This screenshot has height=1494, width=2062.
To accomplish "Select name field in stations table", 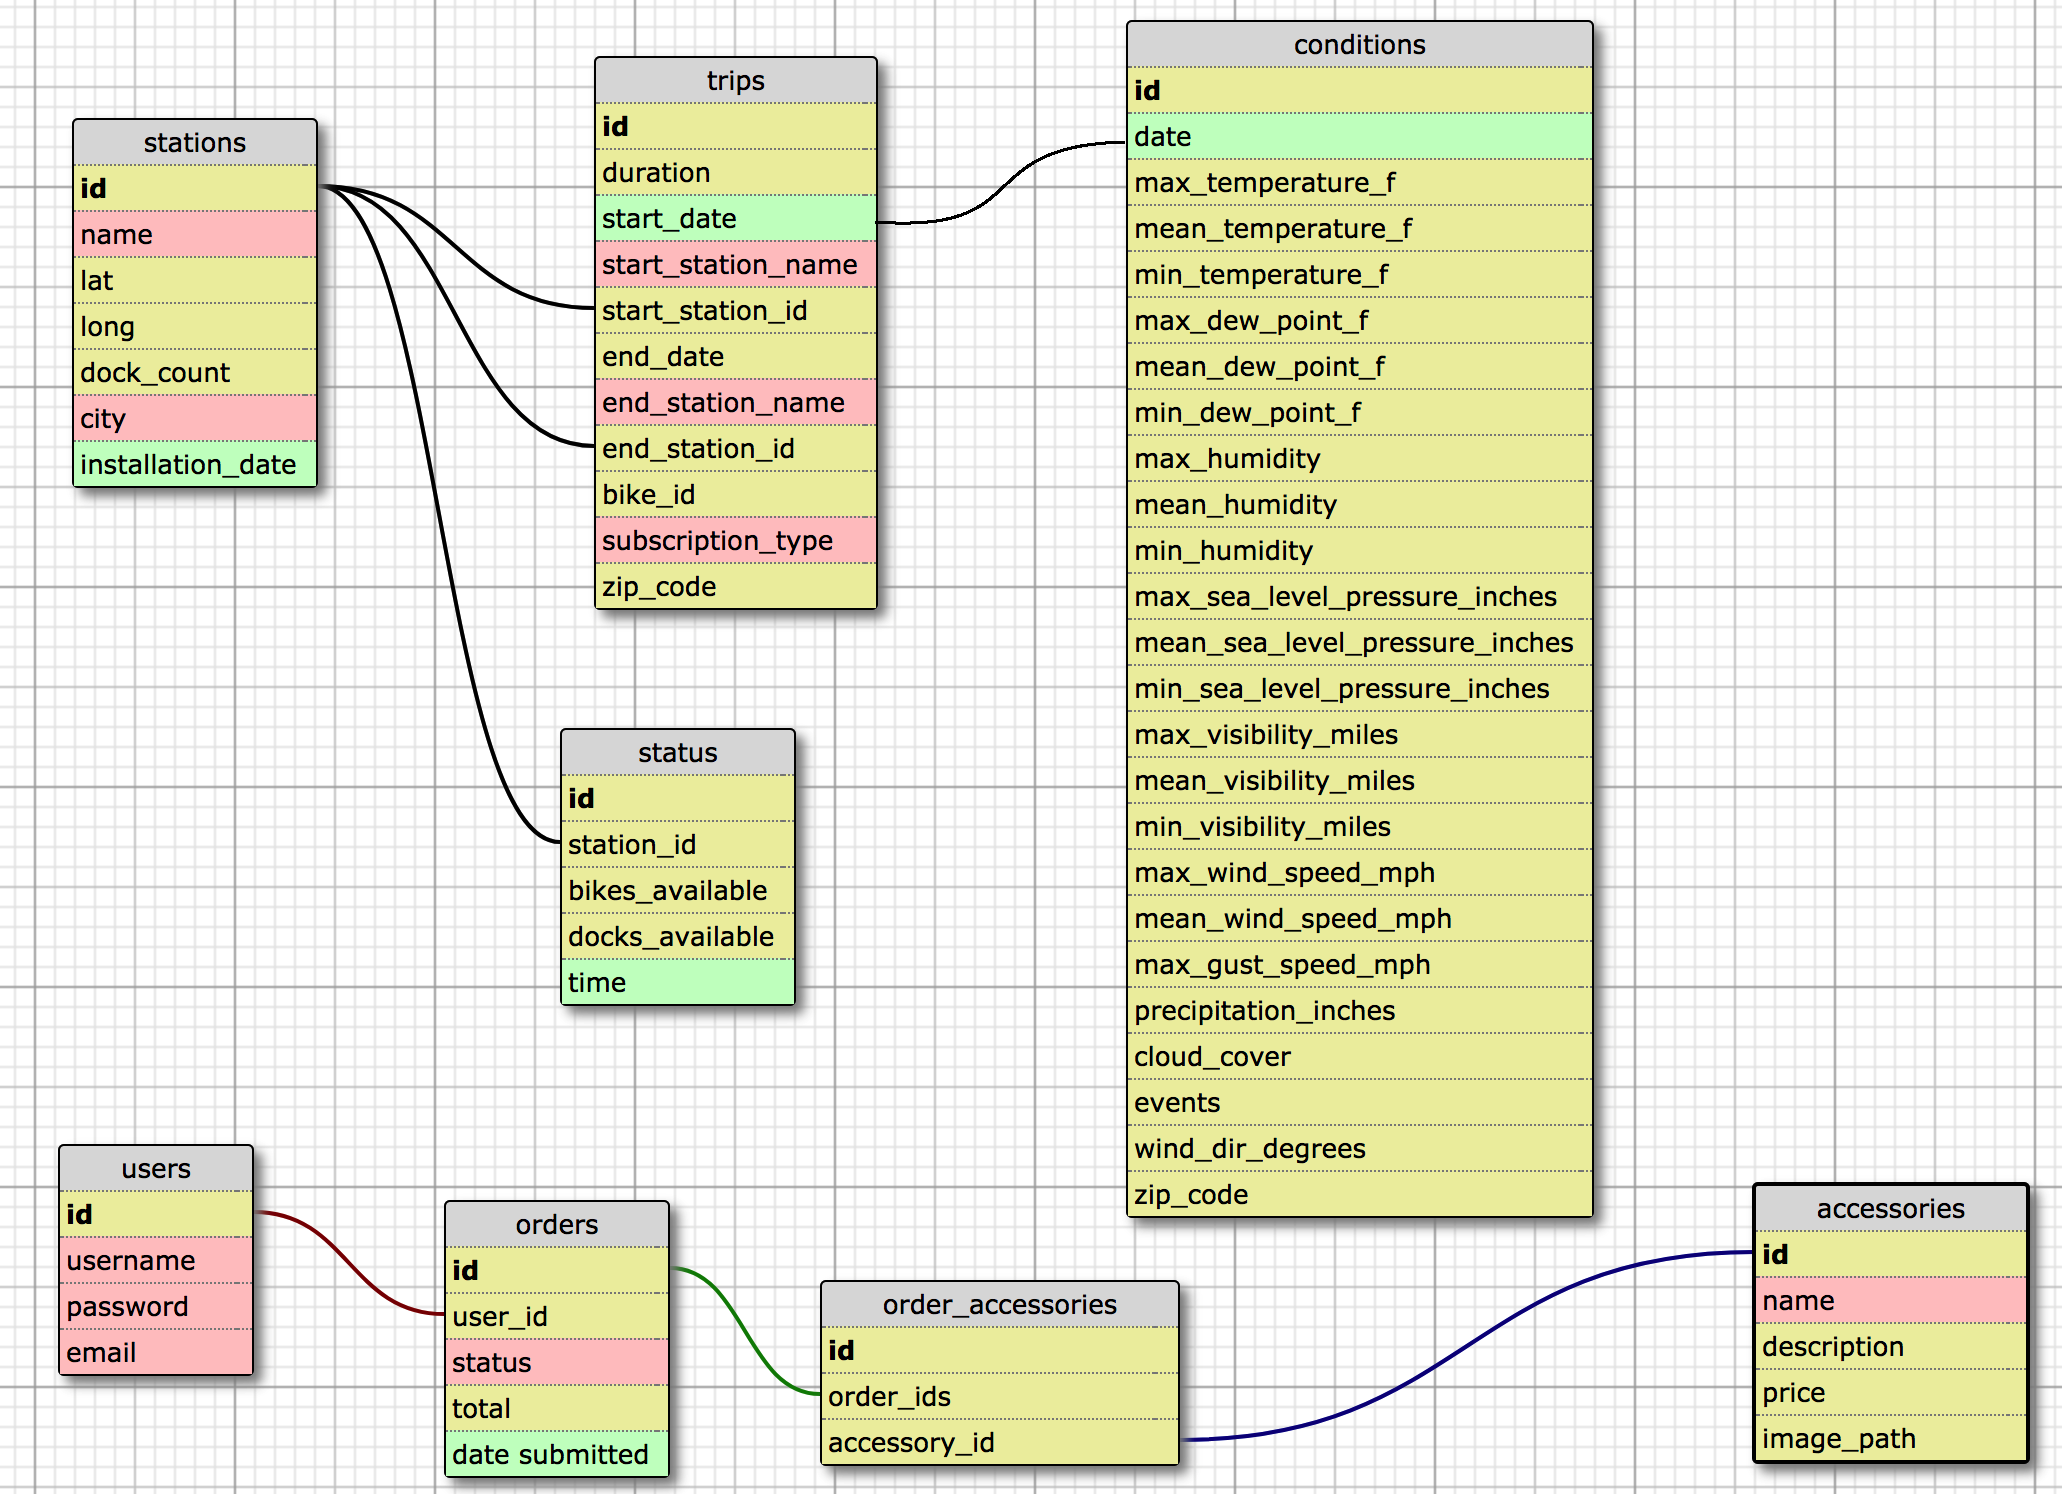I will pos(195,234).
